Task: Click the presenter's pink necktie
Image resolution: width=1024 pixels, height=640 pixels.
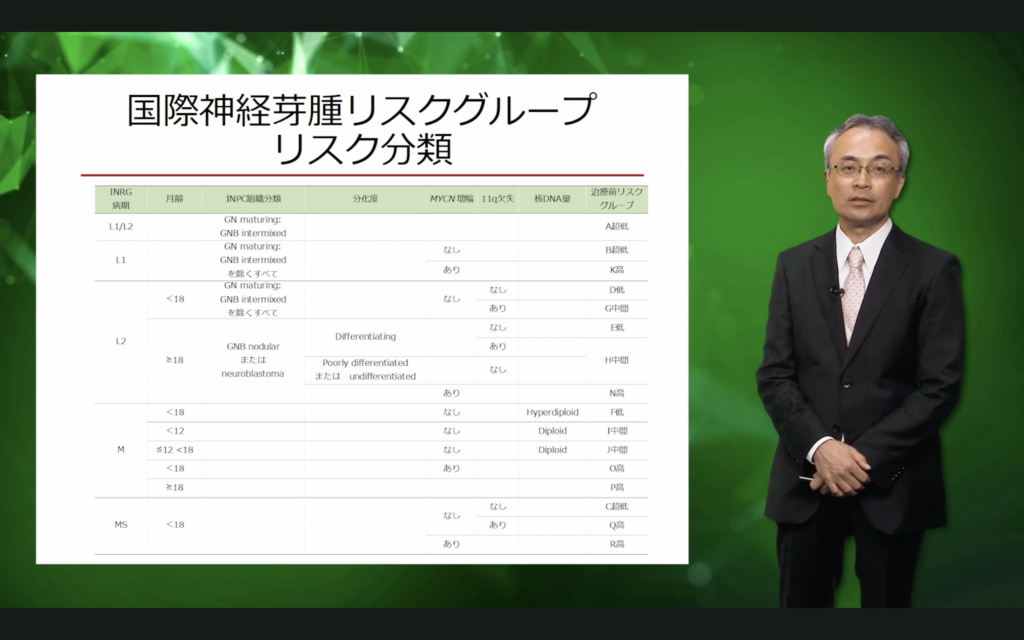Action: [x=853, y=290]
